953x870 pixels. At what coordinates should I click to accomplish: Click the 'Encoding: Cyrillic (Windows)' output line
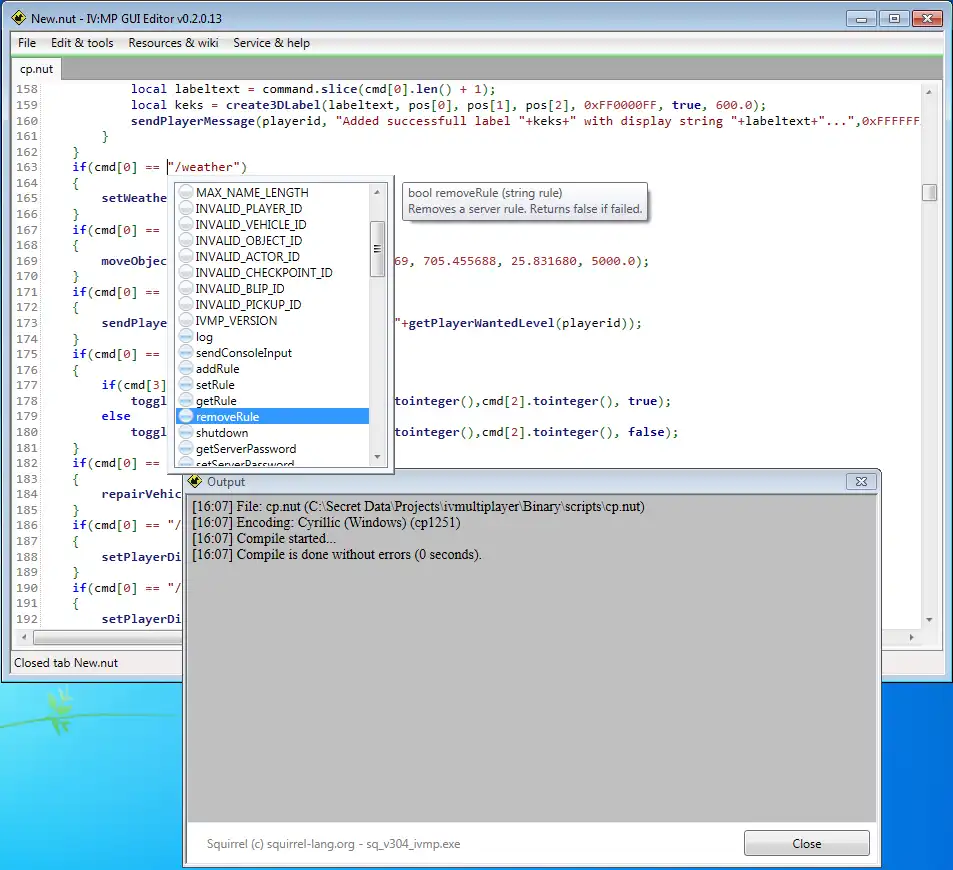[x=326, y=522]
